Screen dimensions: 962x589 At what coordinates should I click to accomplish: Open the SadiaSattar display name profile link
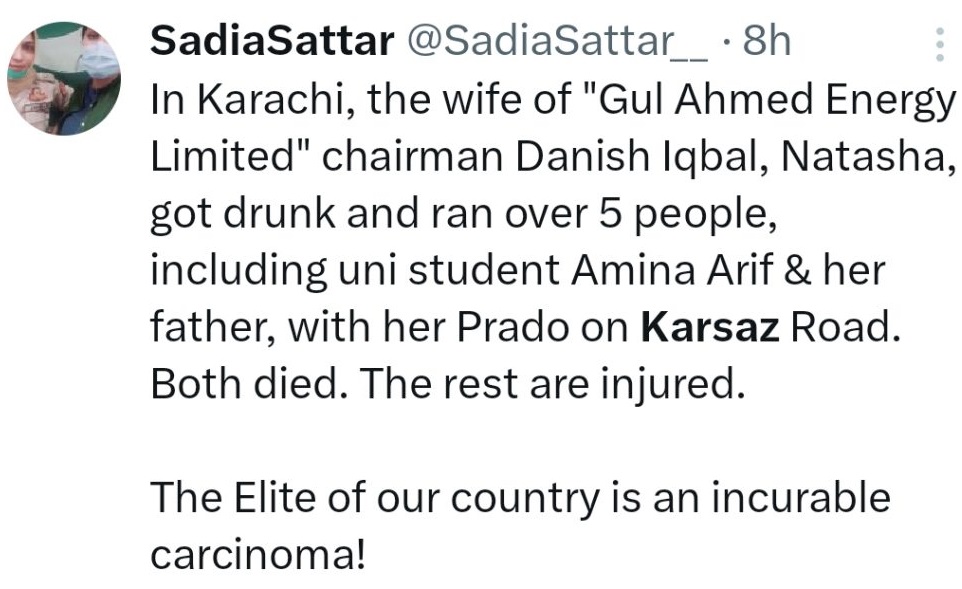pyautogui.click(x=272, y=41)
